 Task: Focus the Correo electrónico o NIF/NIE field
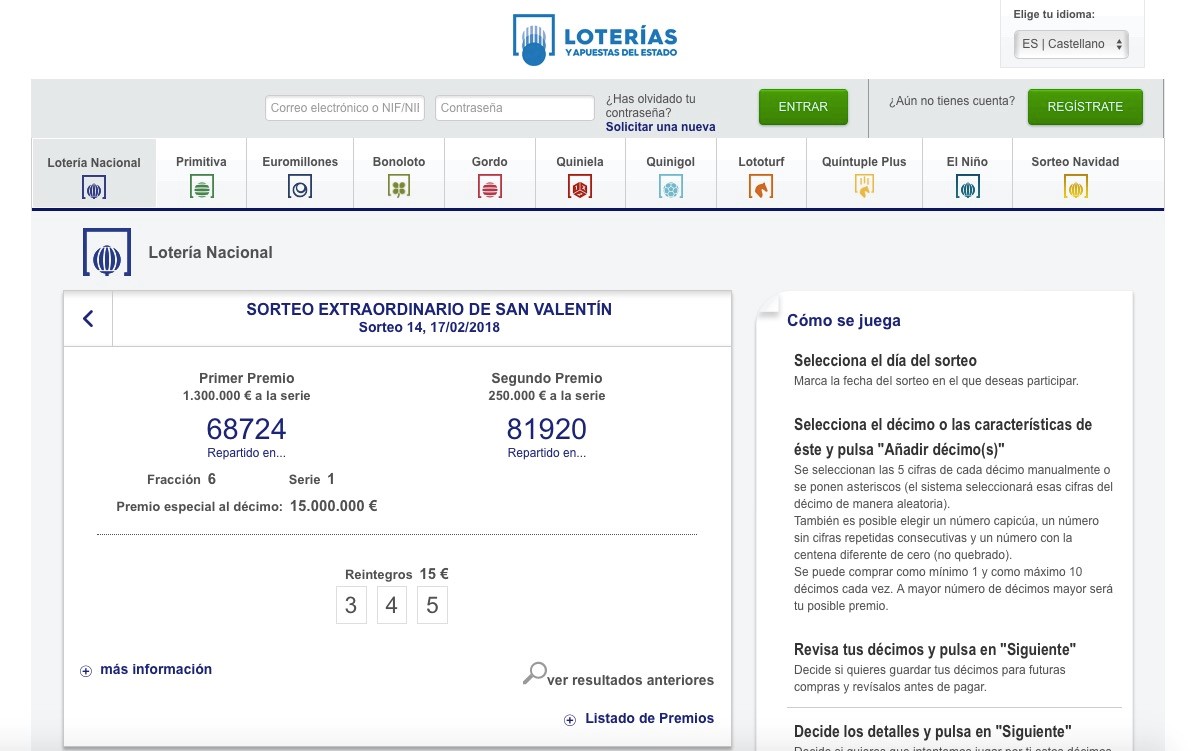[345, 108]
